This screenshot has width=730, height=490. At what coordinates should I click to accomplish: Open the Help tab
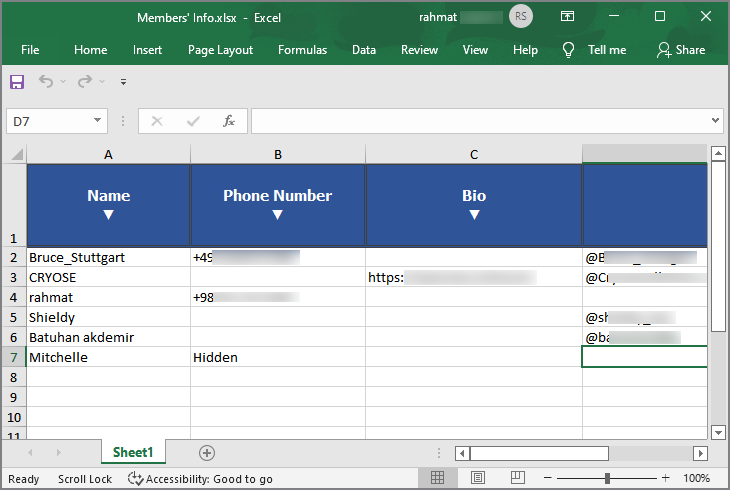(525, 50)
